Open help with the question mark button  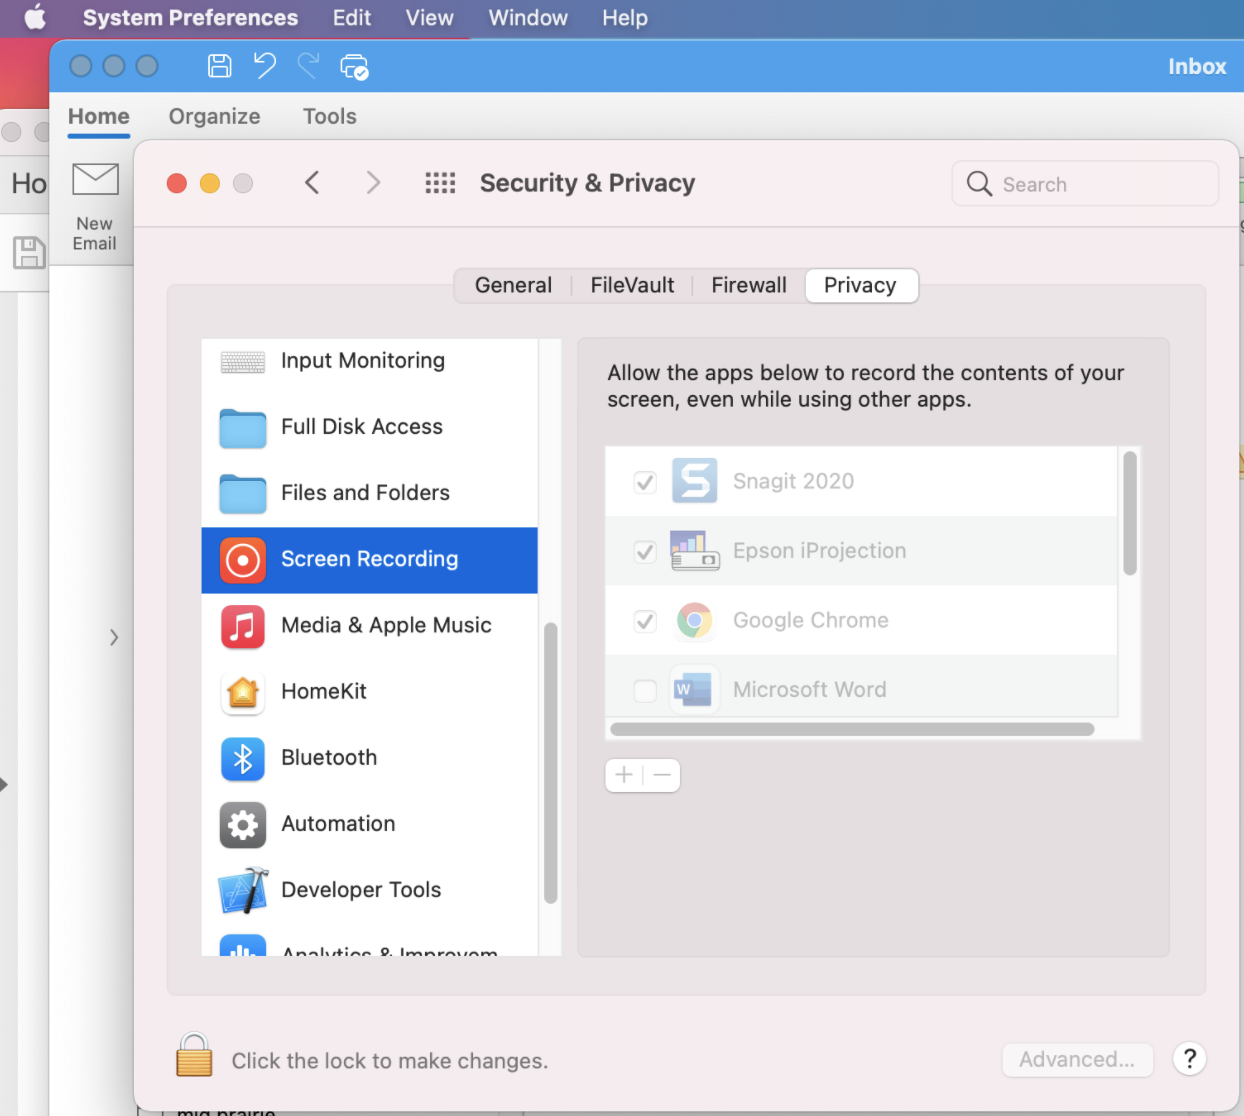click(x=1189, y=1060)
